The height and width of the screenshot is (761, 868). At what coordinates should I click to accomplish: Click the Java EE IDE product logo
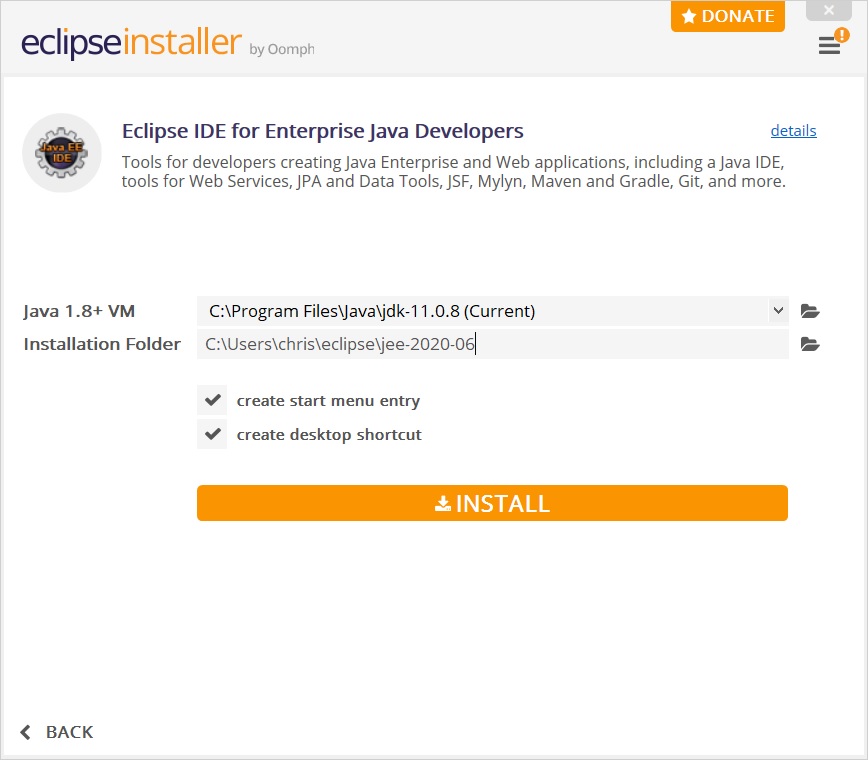click(61, 153)
